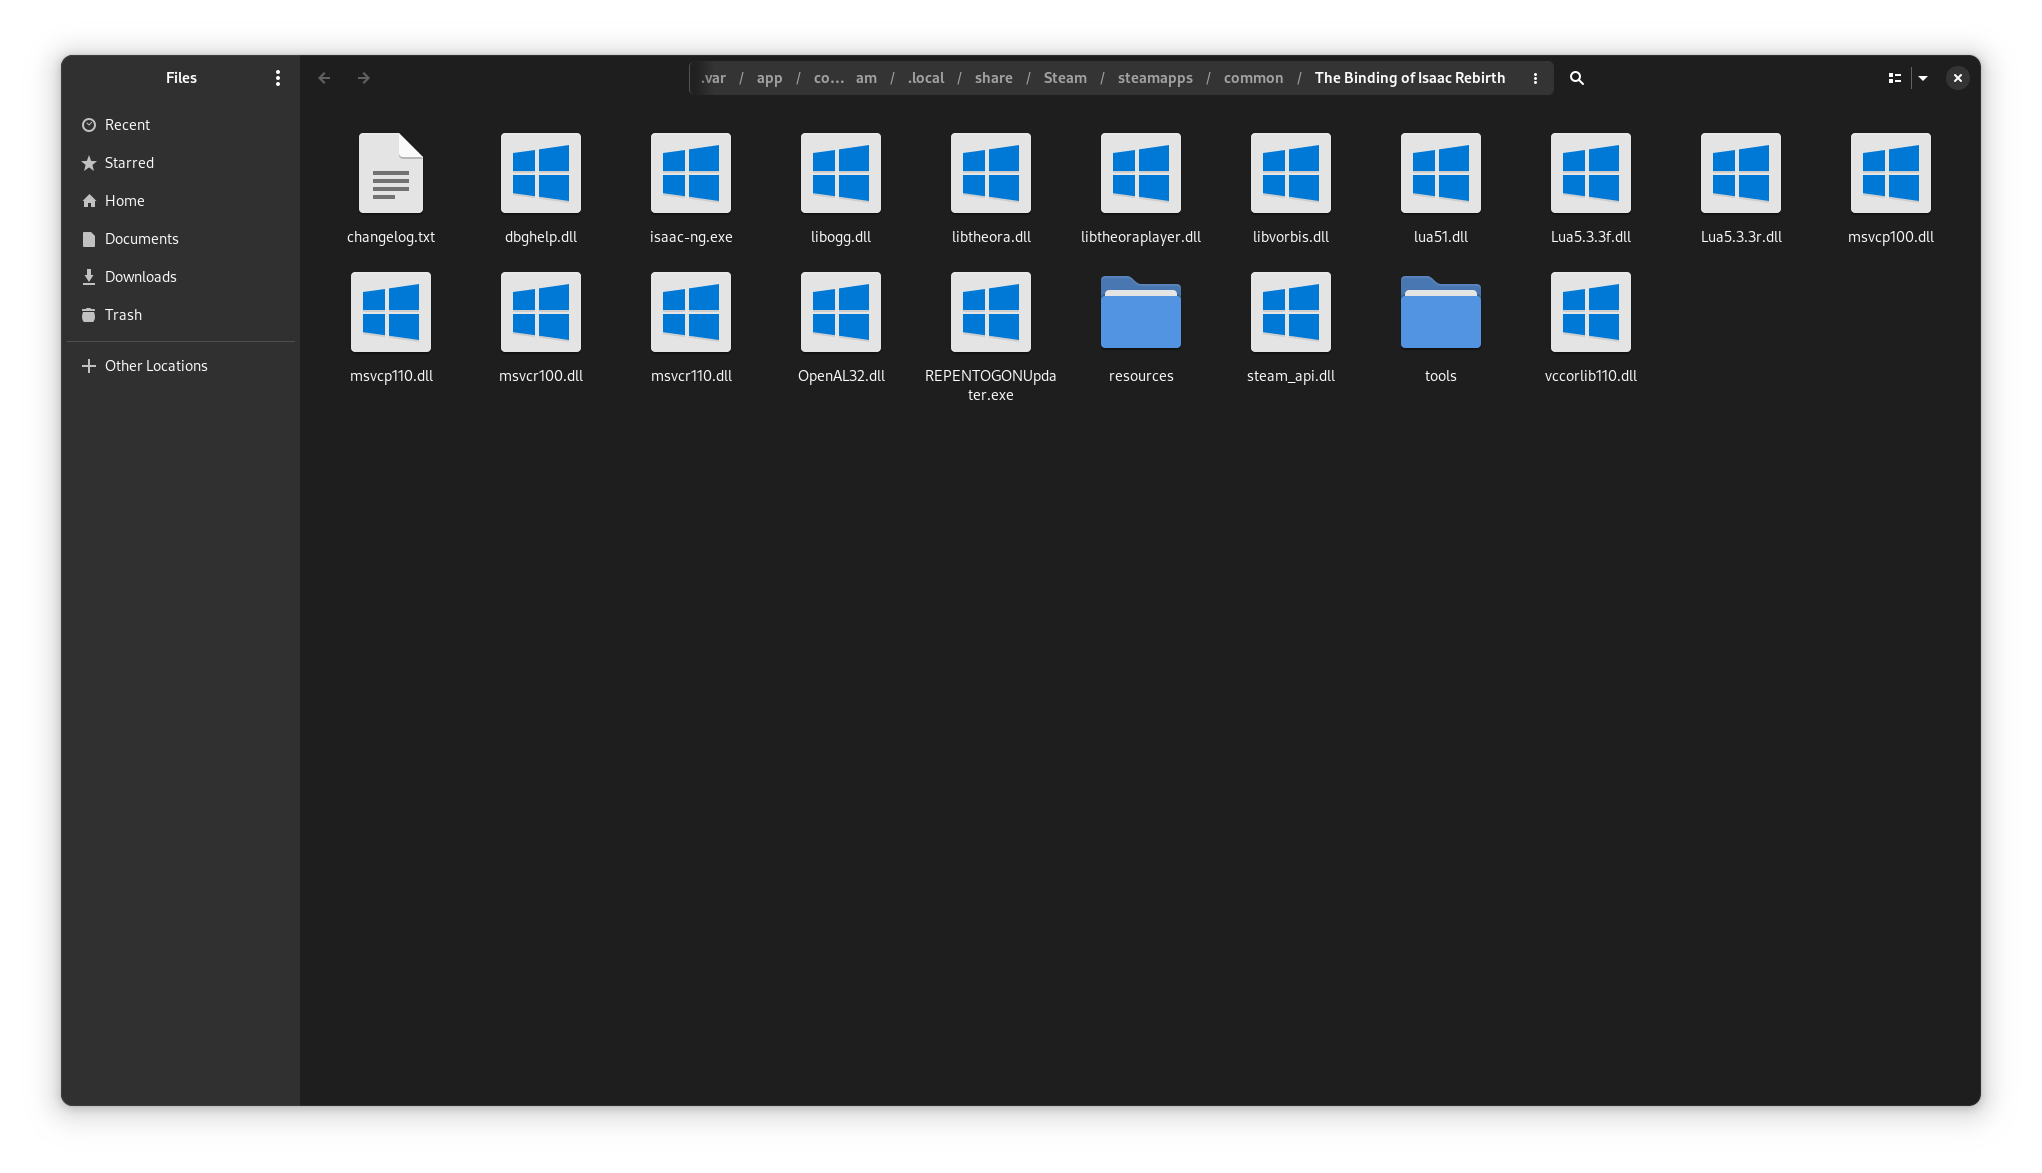Go forward with the right arrow
This screenshot has height=1173, width=2042.
click(x=364, y=78)
